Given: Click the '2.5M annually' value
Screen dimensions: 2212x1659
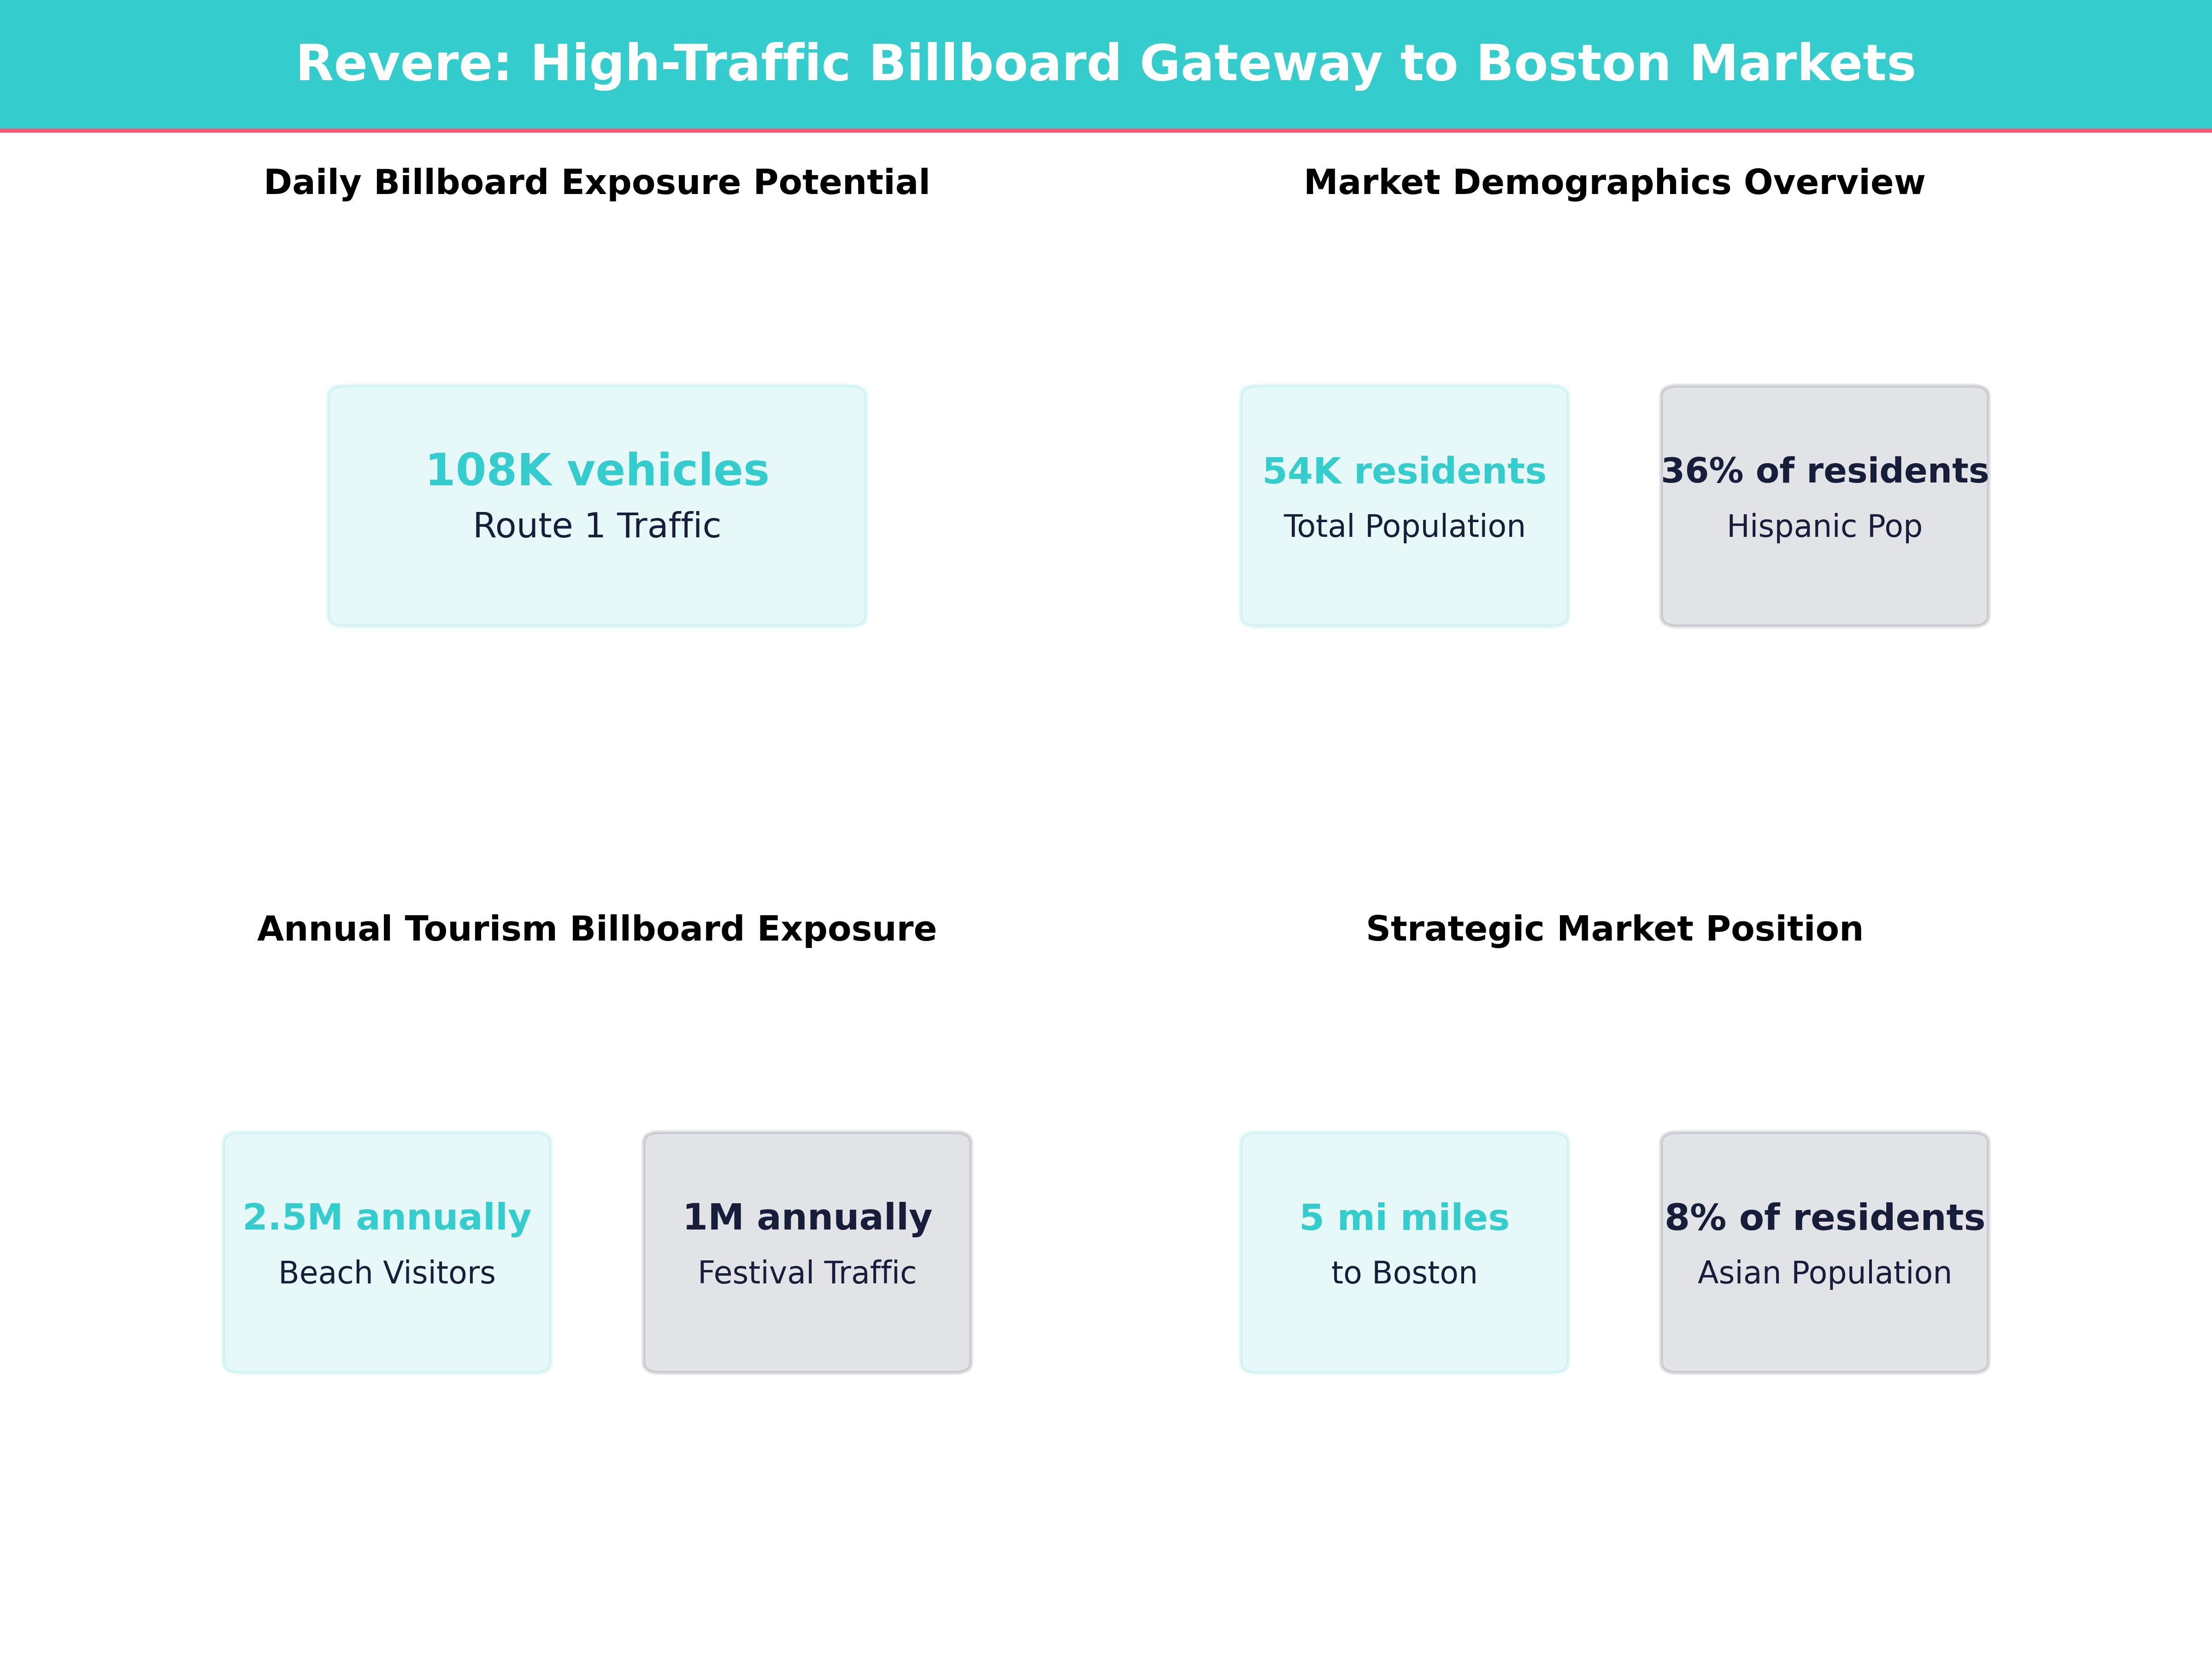Looking at the screenshot, I should pos(387,1218).
